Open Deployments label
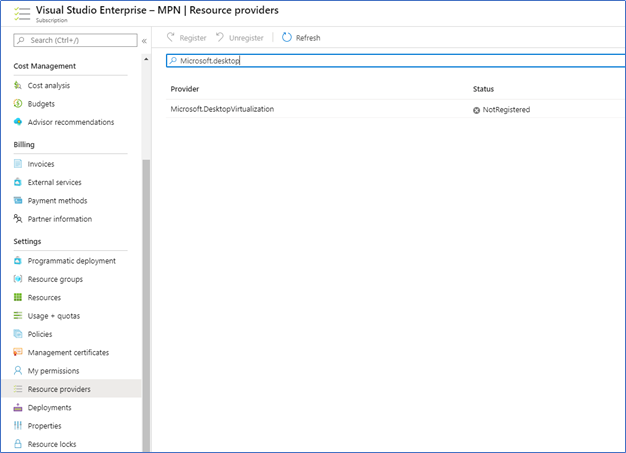This screenshot has width=626, height=453. (49, 408)
